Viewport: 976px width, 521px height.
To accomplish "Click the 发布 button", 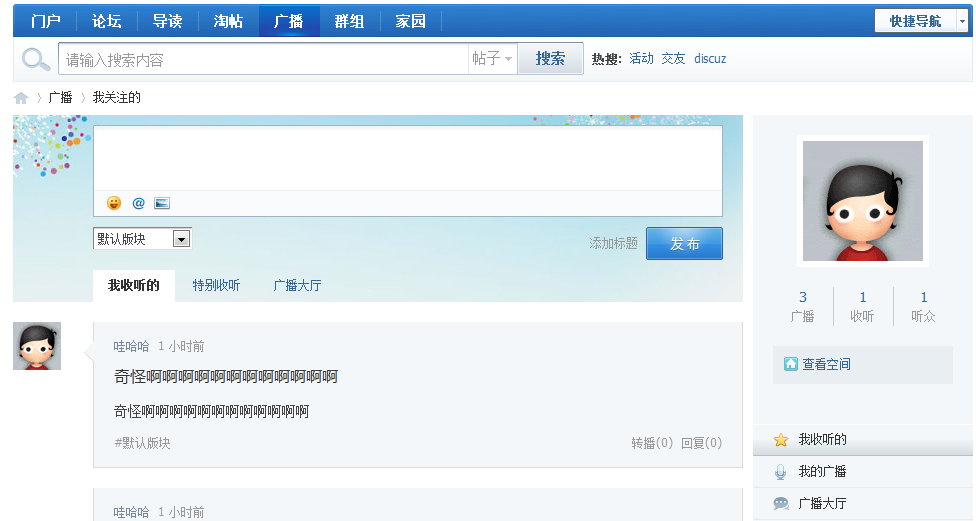I will tap(684, 243).
